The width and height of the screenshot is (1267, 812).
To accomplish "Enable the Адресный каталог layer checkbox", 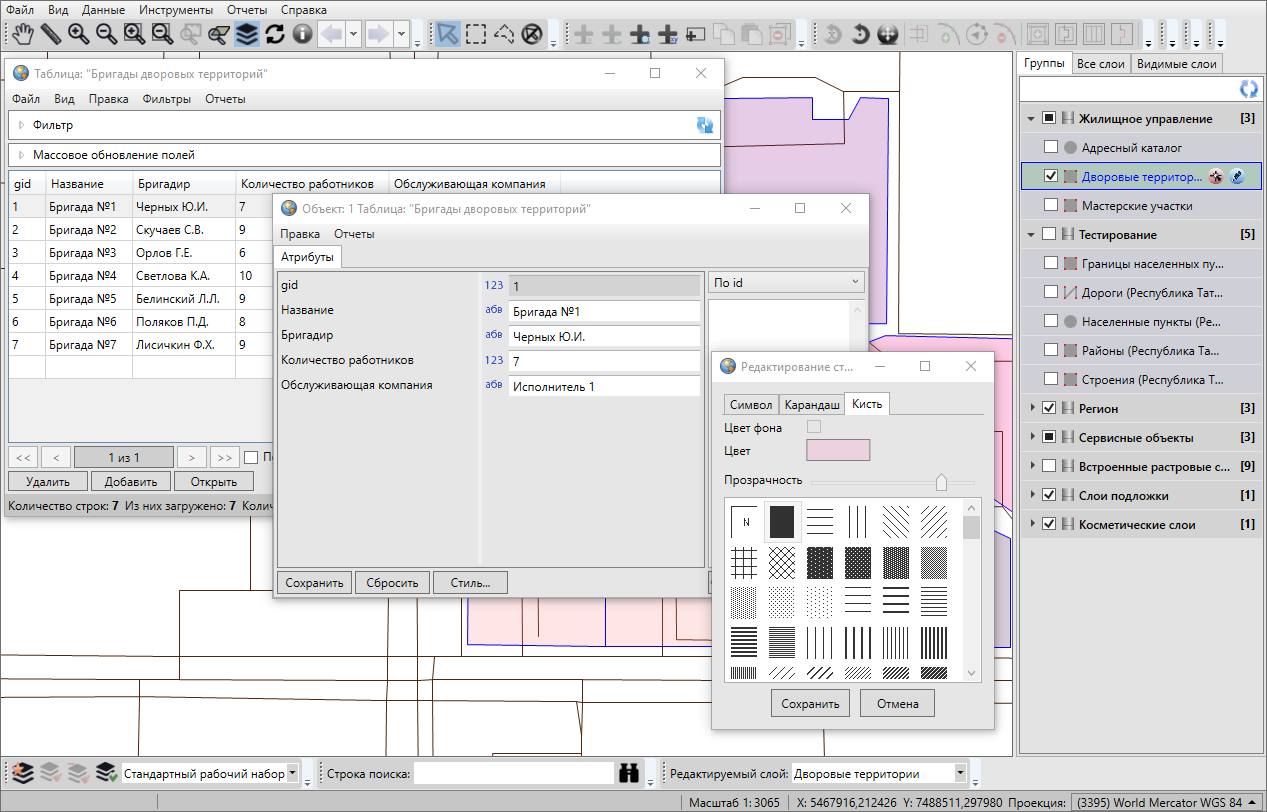I will (x=1050, y=148).
